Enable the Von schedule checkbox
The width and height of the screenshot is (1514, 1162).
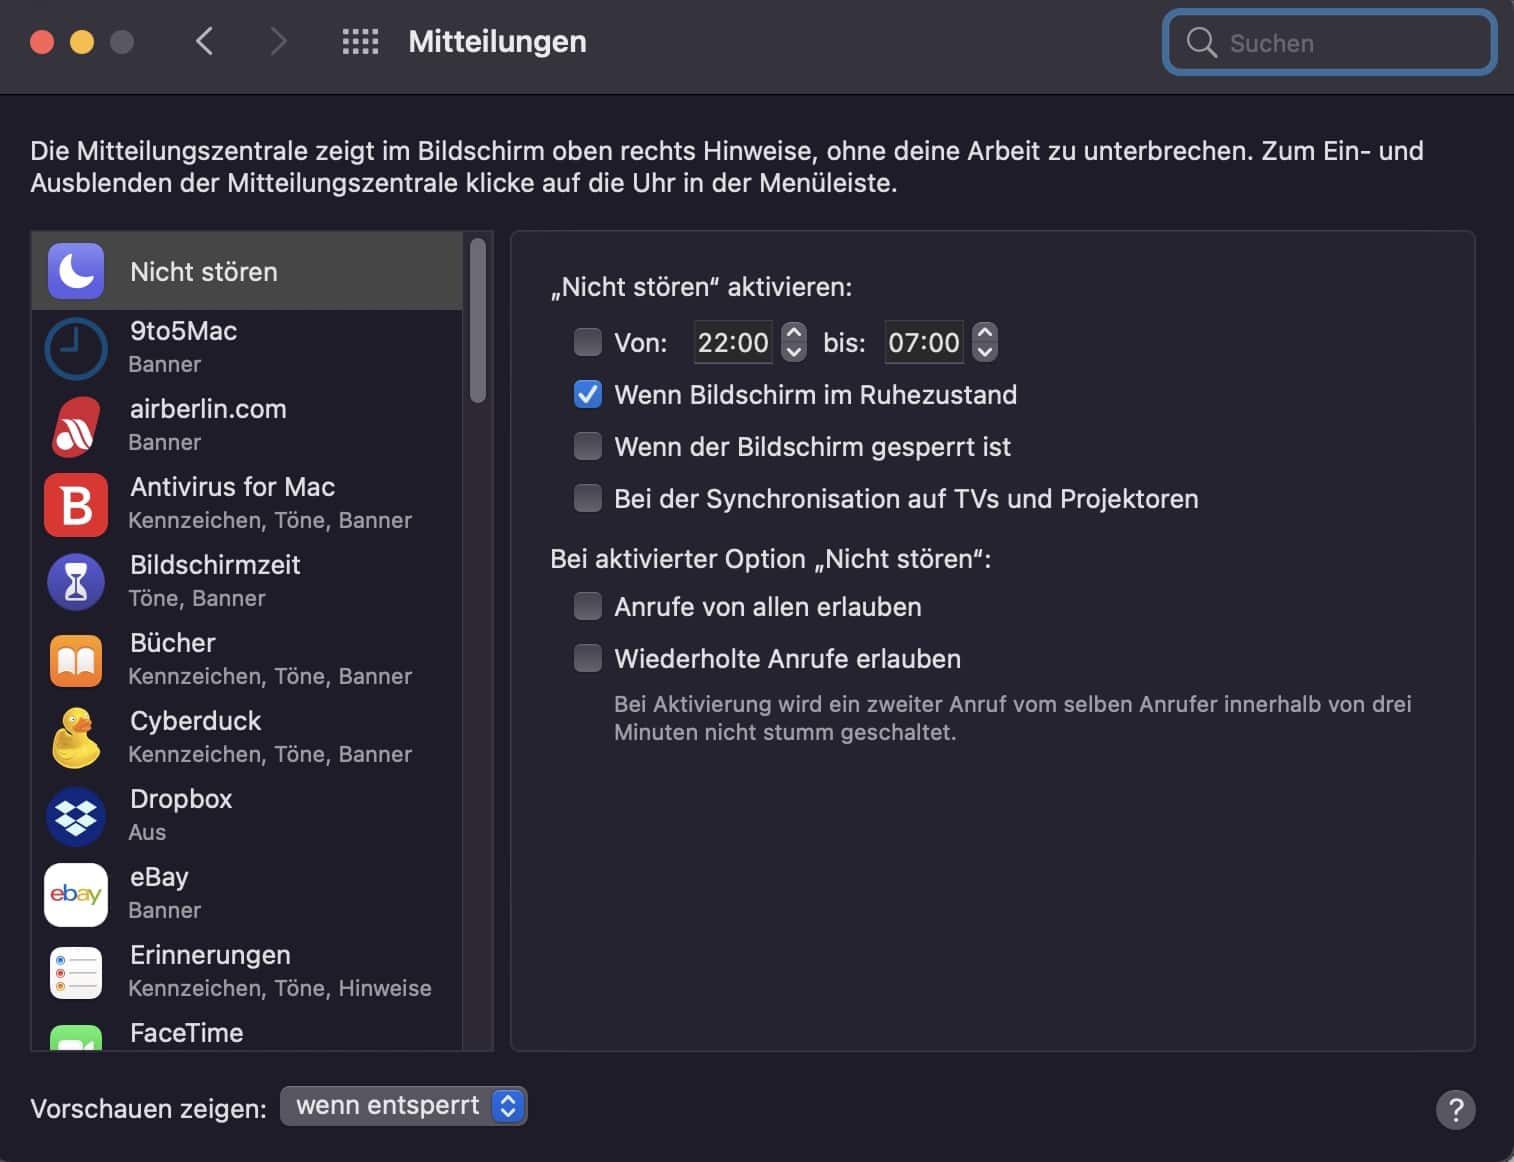pyautogui.click(x=588, y=342)
